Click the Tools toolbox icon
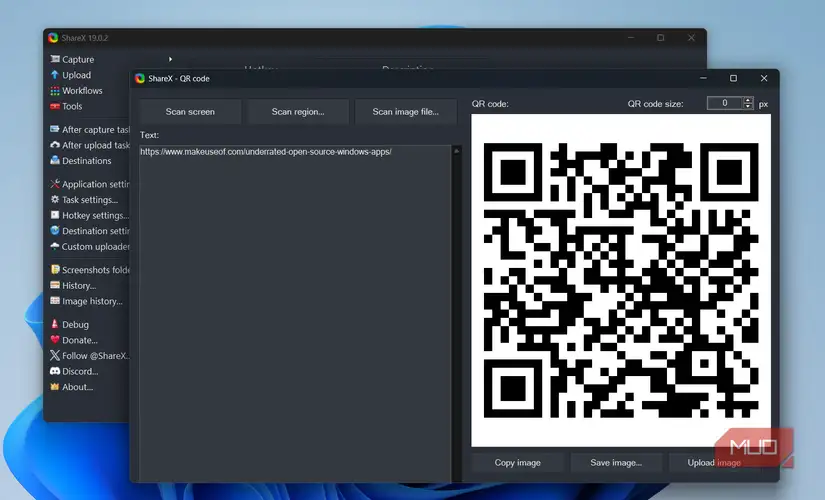The width and height of the screenshot is (825, 500). coord(55,106)
